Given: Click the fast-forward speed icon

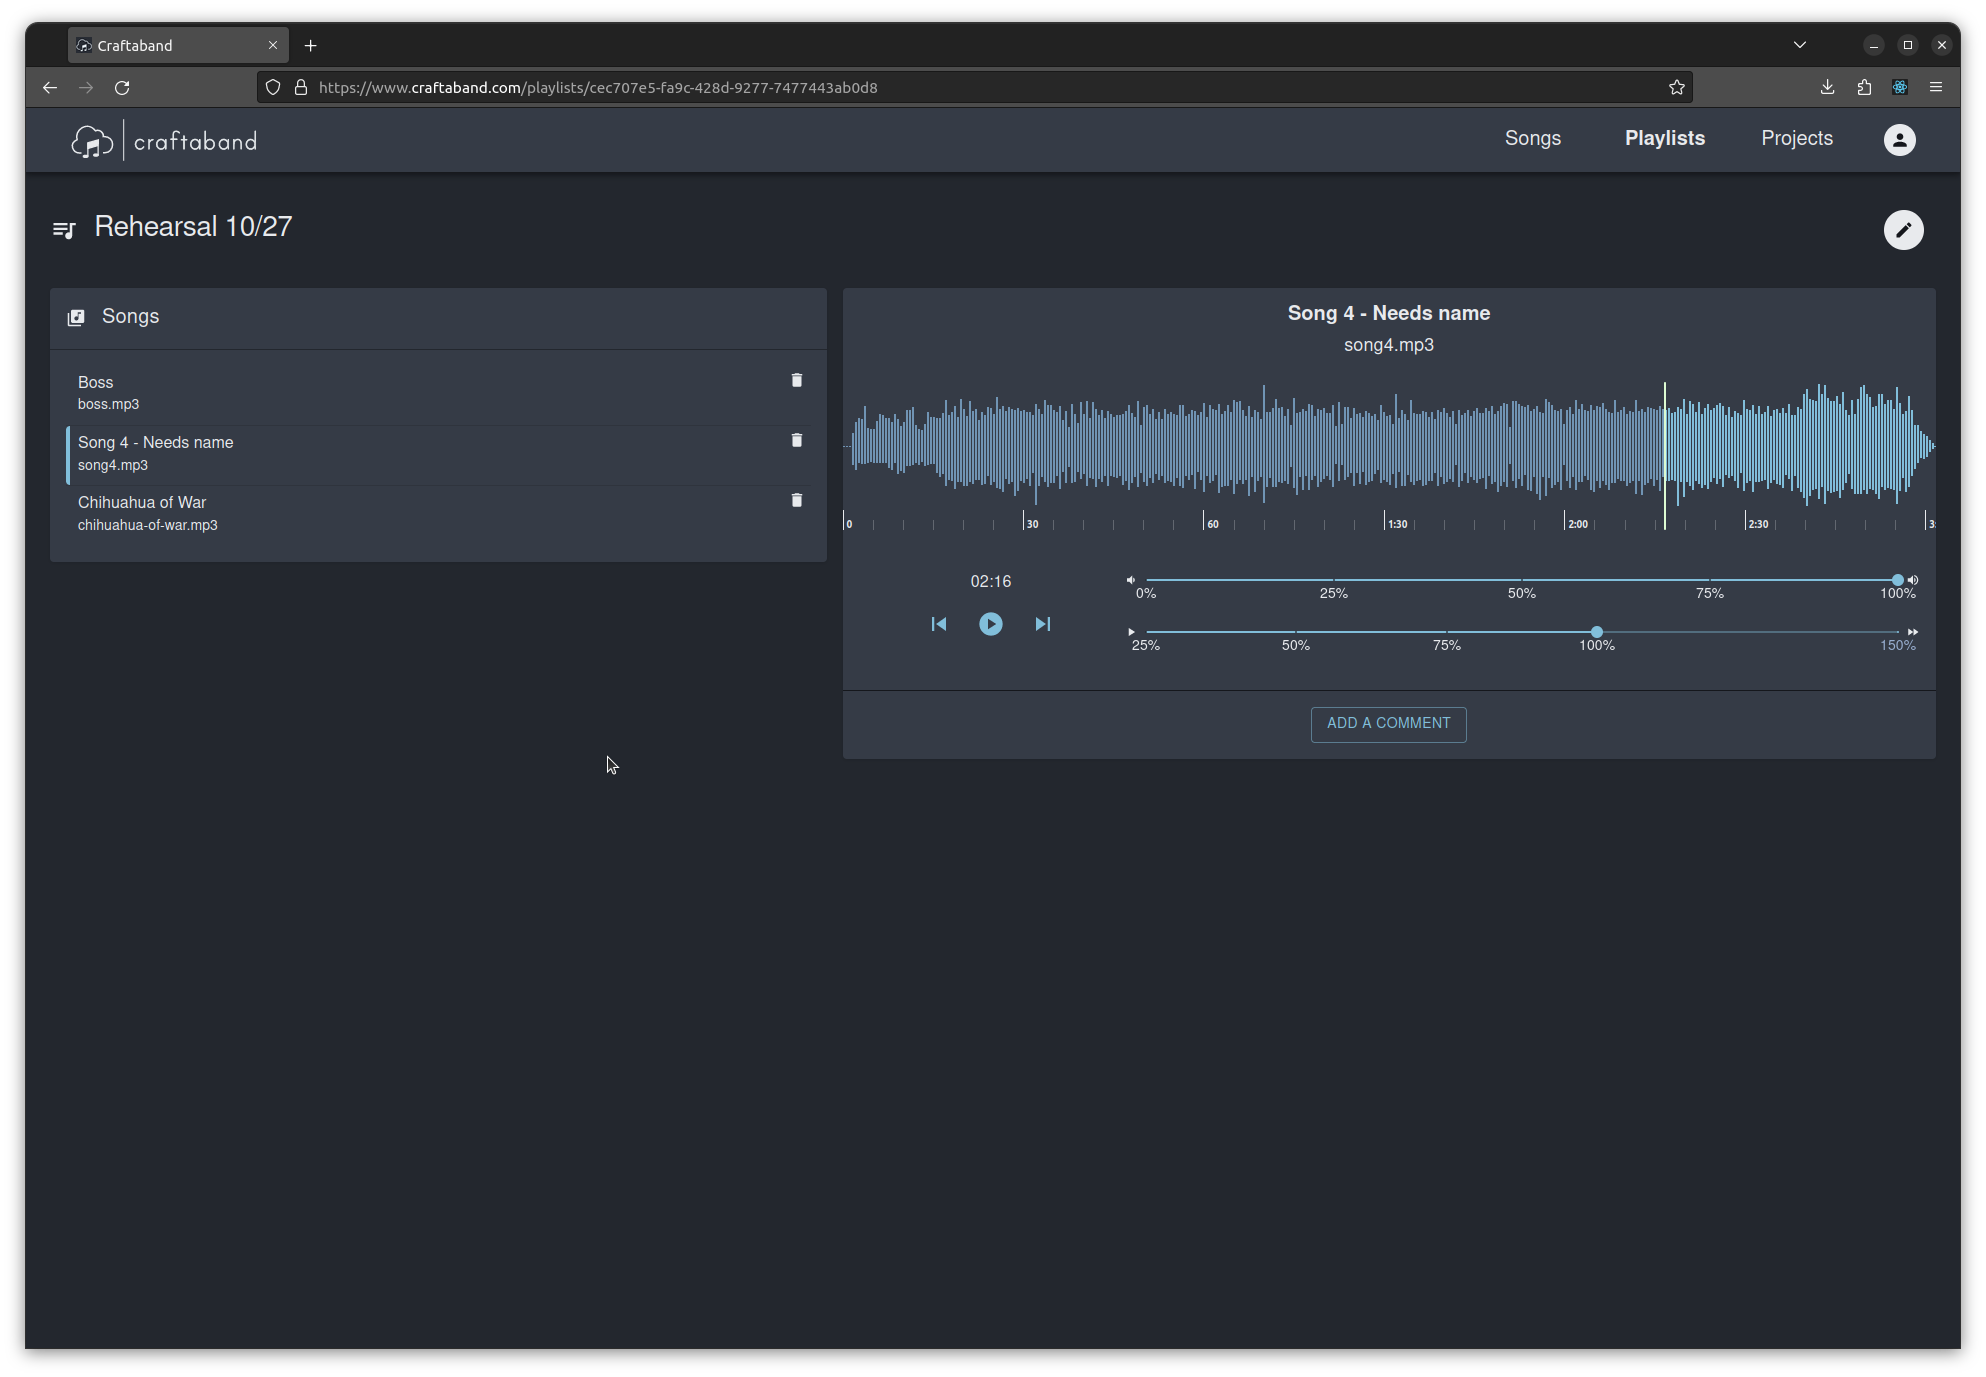Looking at the screenshot, I should (x=1912, y=632).
